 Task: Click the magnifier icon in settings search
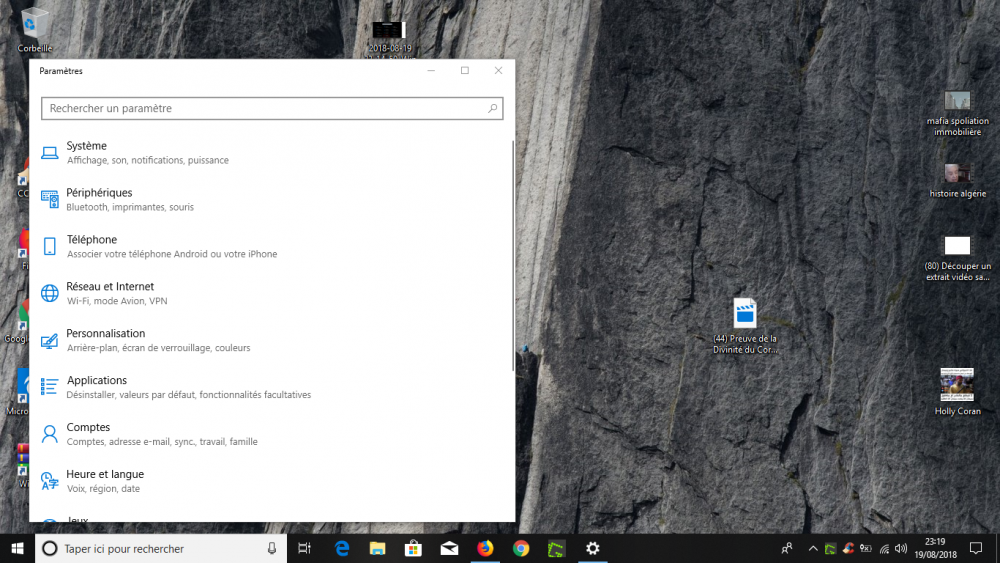click(x=492, y=108)
